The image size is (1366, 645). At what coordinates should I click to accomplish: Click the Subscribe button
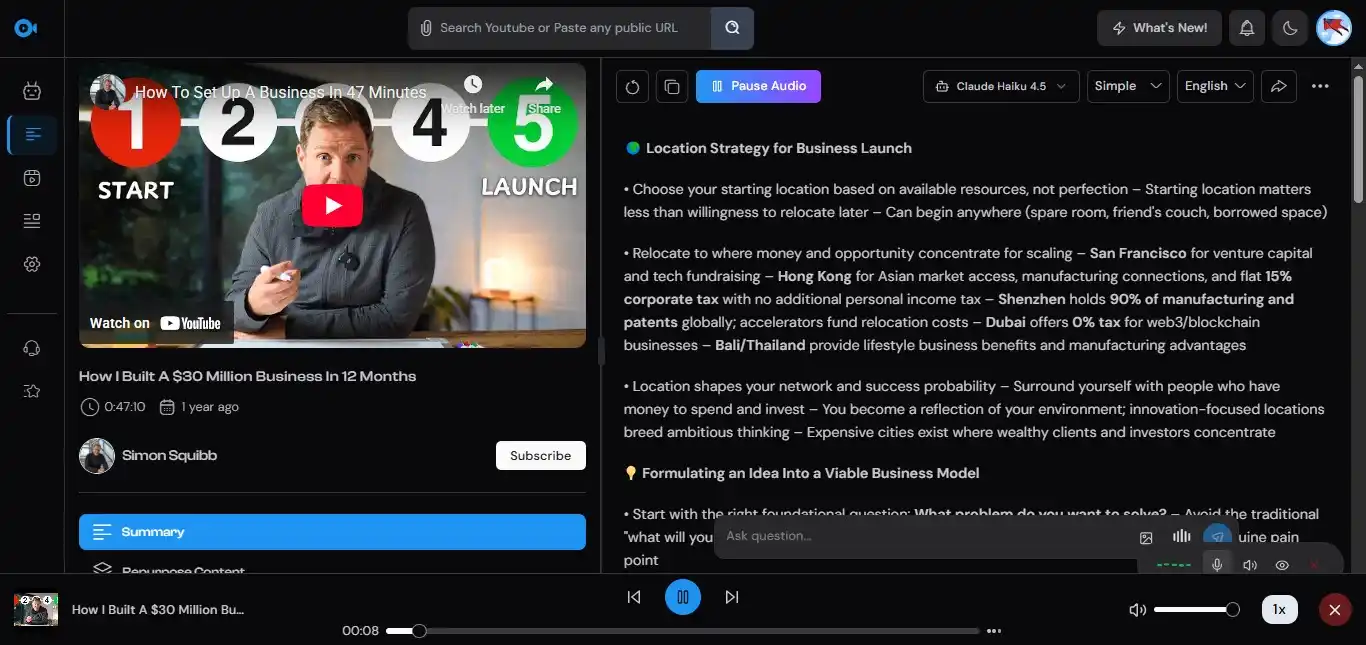coord(540,455)
